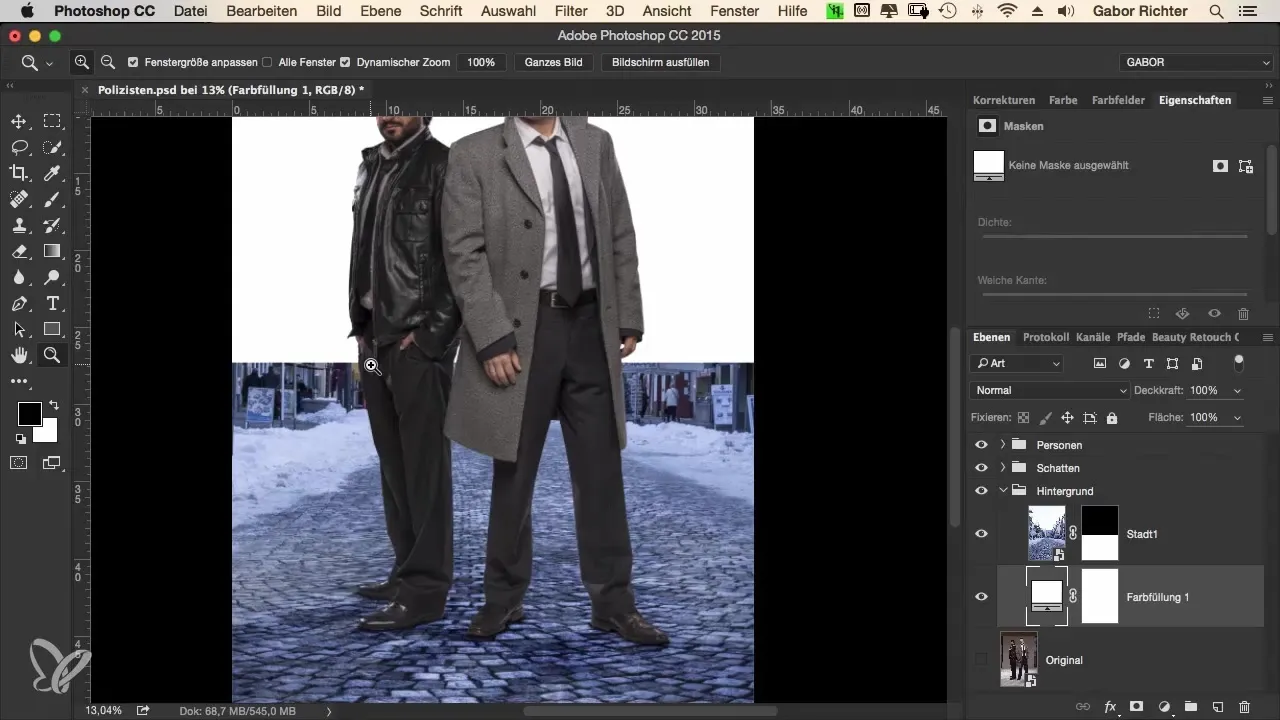1280x720 pixels.
Task: Expand the Personen group
Action: point(1003,445)
